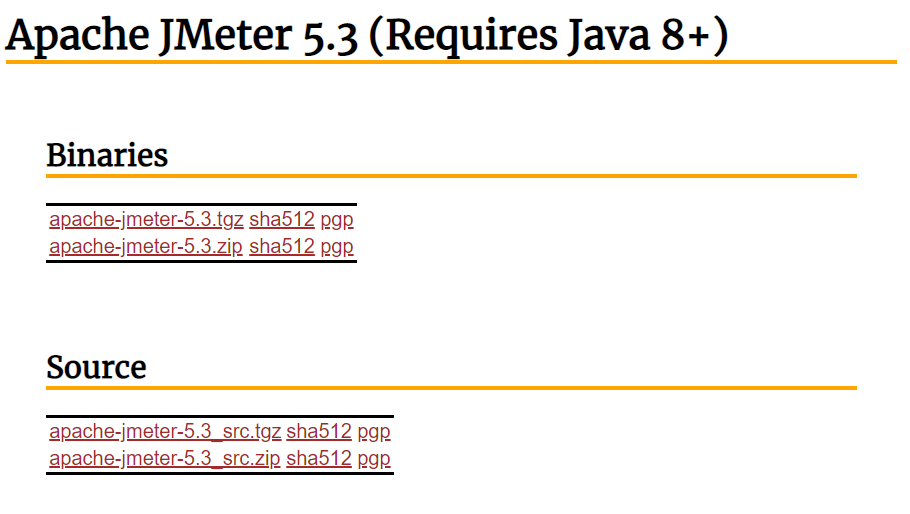This screenshot has width=910, height=514.
Task: Click the Binaries section heading
Action: pyautogui.click(x=107, y=156)
